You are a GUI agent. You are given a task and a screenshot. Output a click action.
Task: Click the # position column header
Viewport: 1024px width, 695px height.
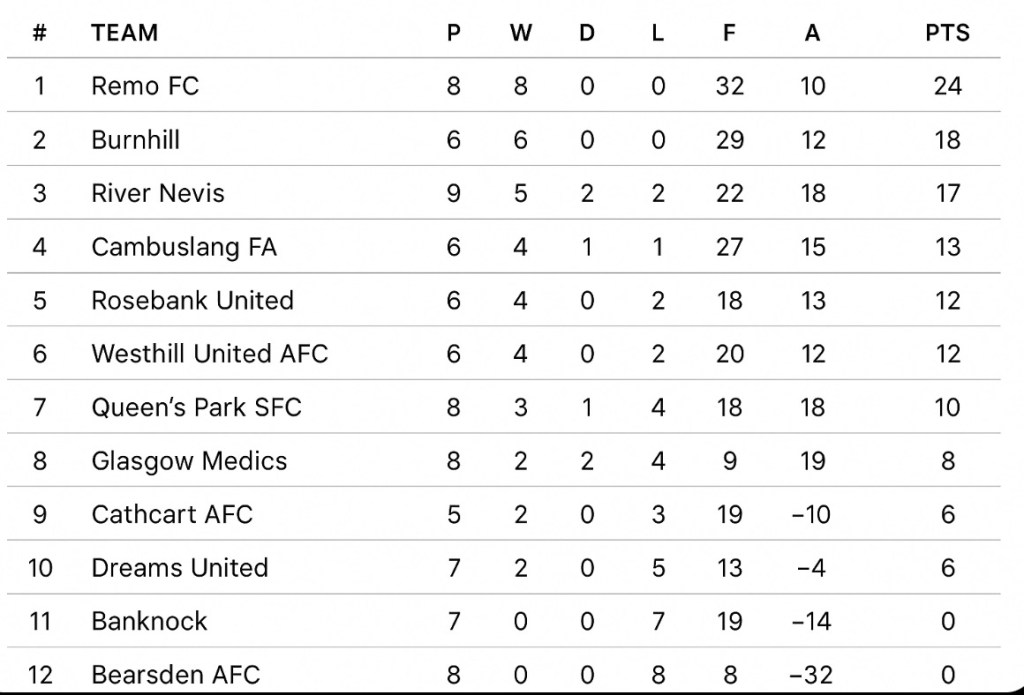40,33
